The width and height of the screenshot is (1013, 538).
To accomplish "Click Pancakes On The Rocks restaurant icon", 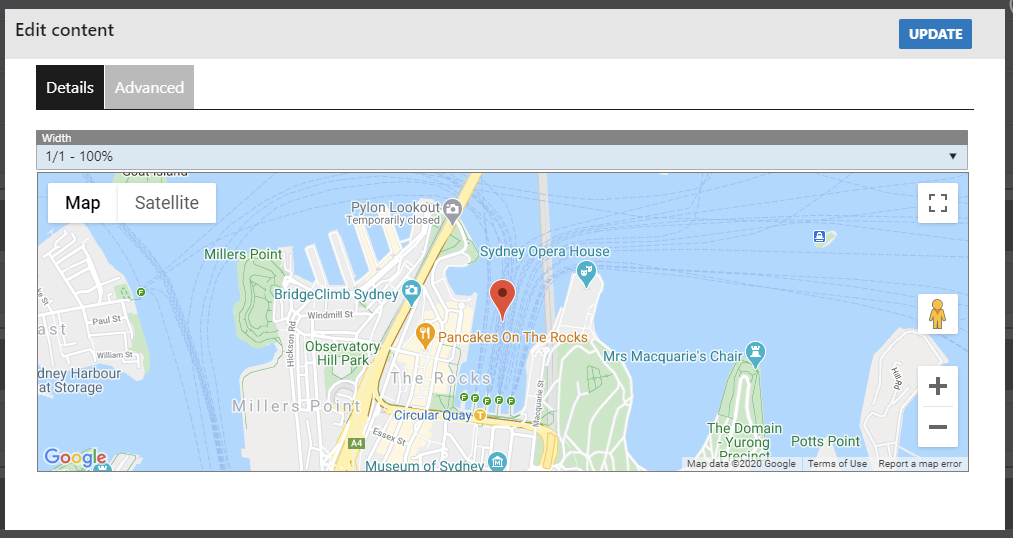I will (425, 335).
